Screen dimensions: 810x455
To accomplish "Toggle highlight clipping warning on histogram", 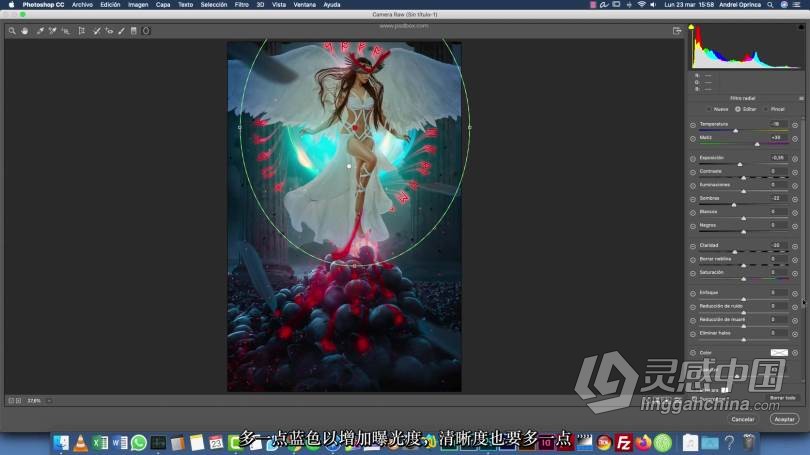I will point(801,27).
